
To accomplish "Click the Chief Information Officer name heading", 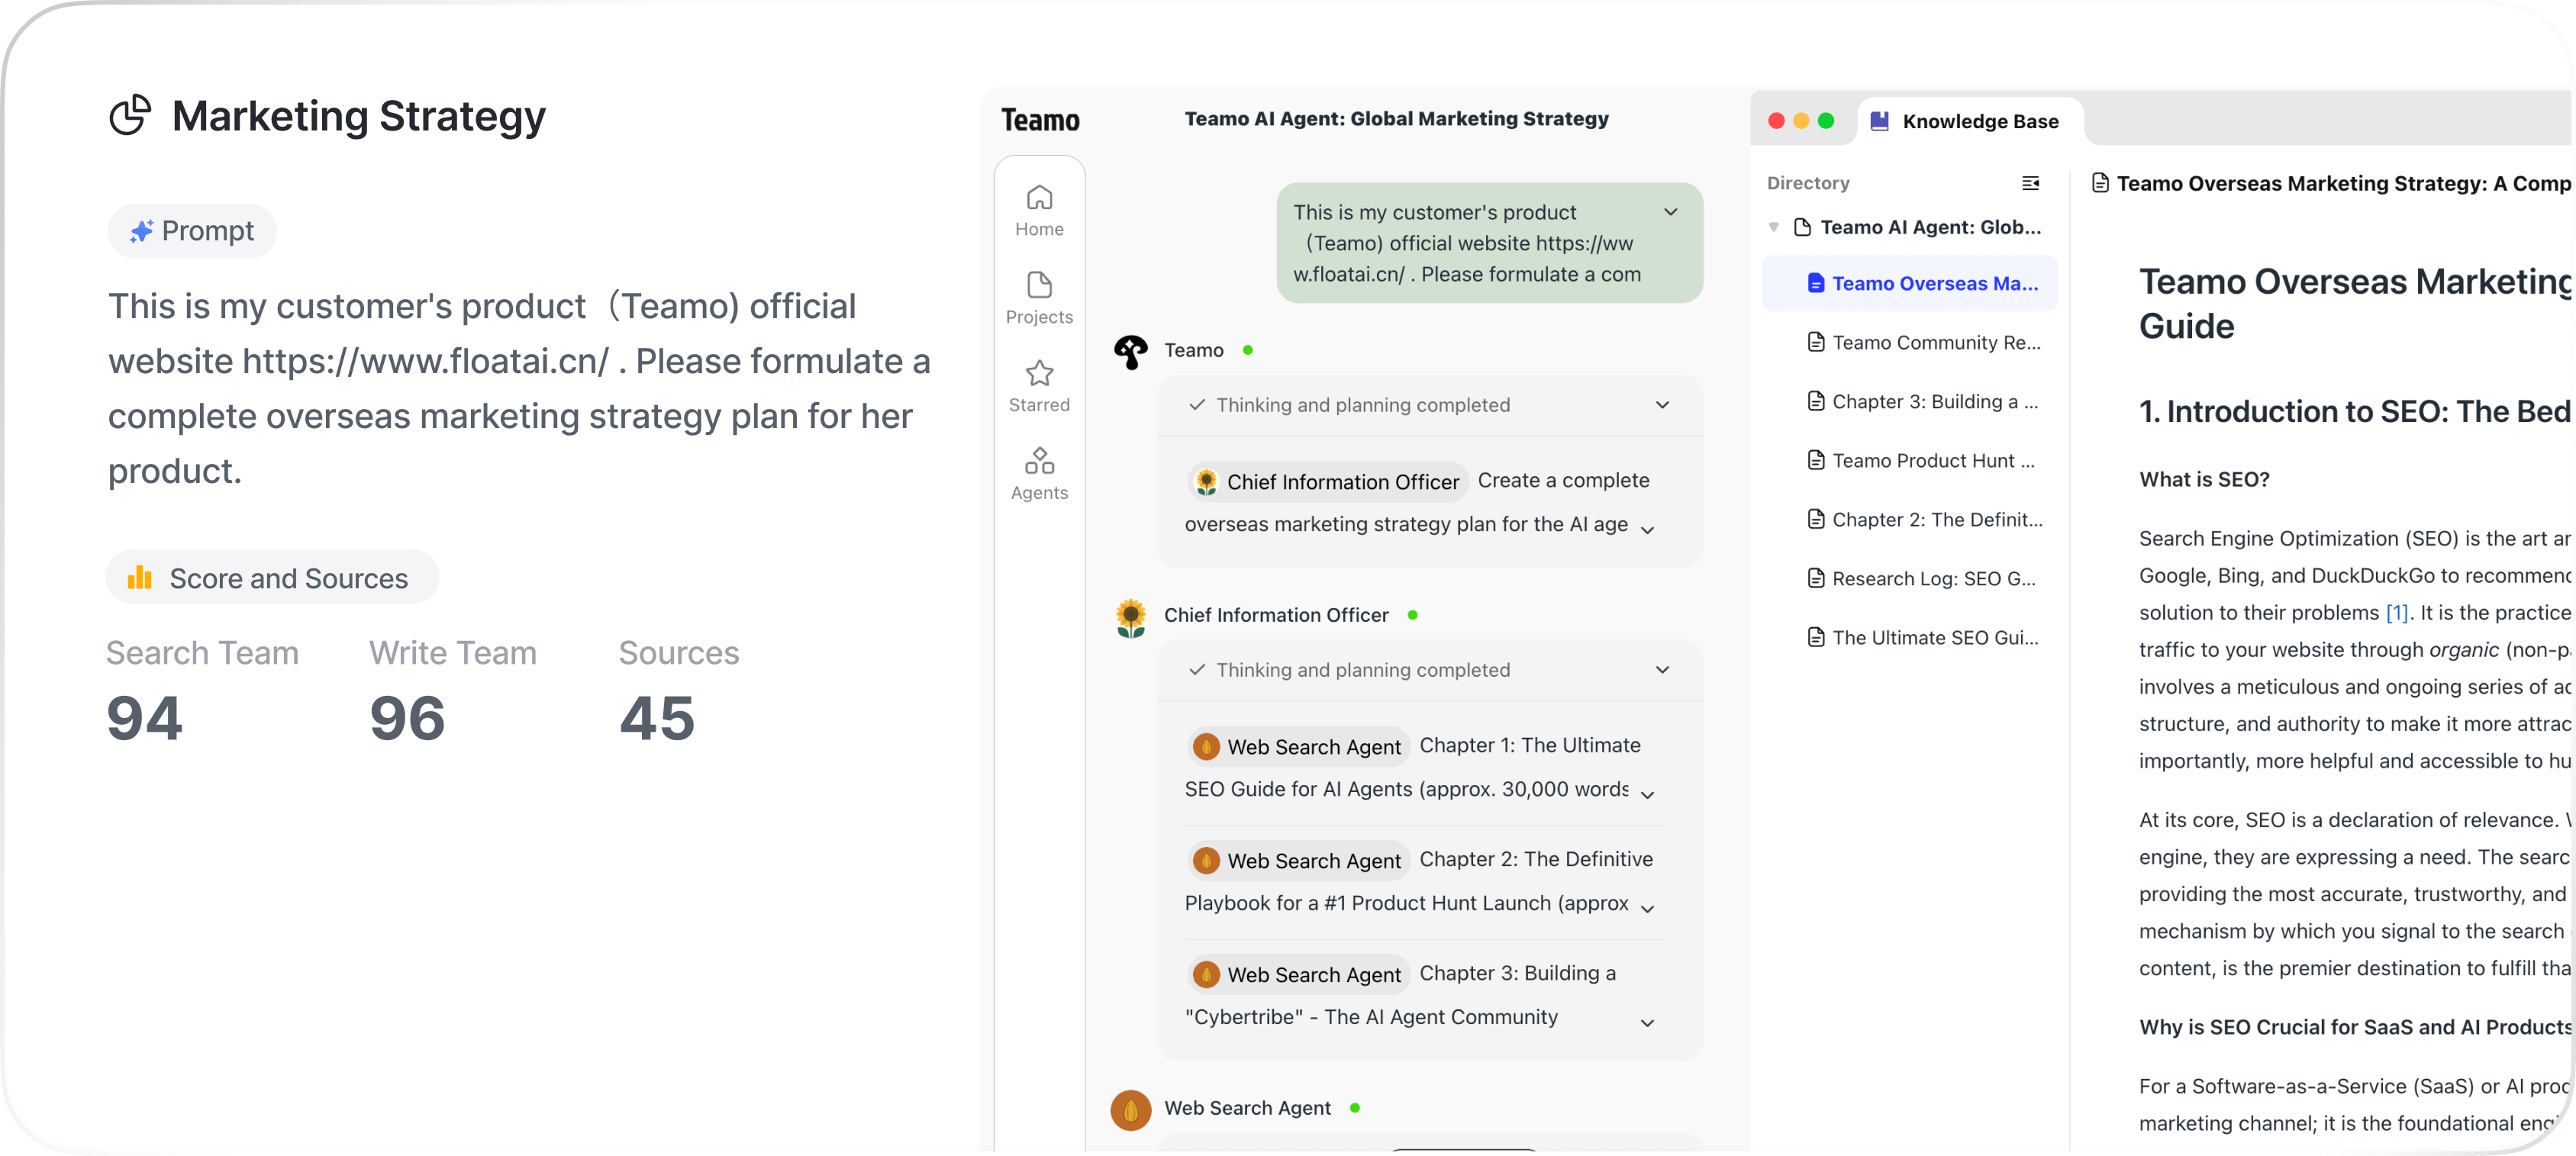I will click(1276, 616).
